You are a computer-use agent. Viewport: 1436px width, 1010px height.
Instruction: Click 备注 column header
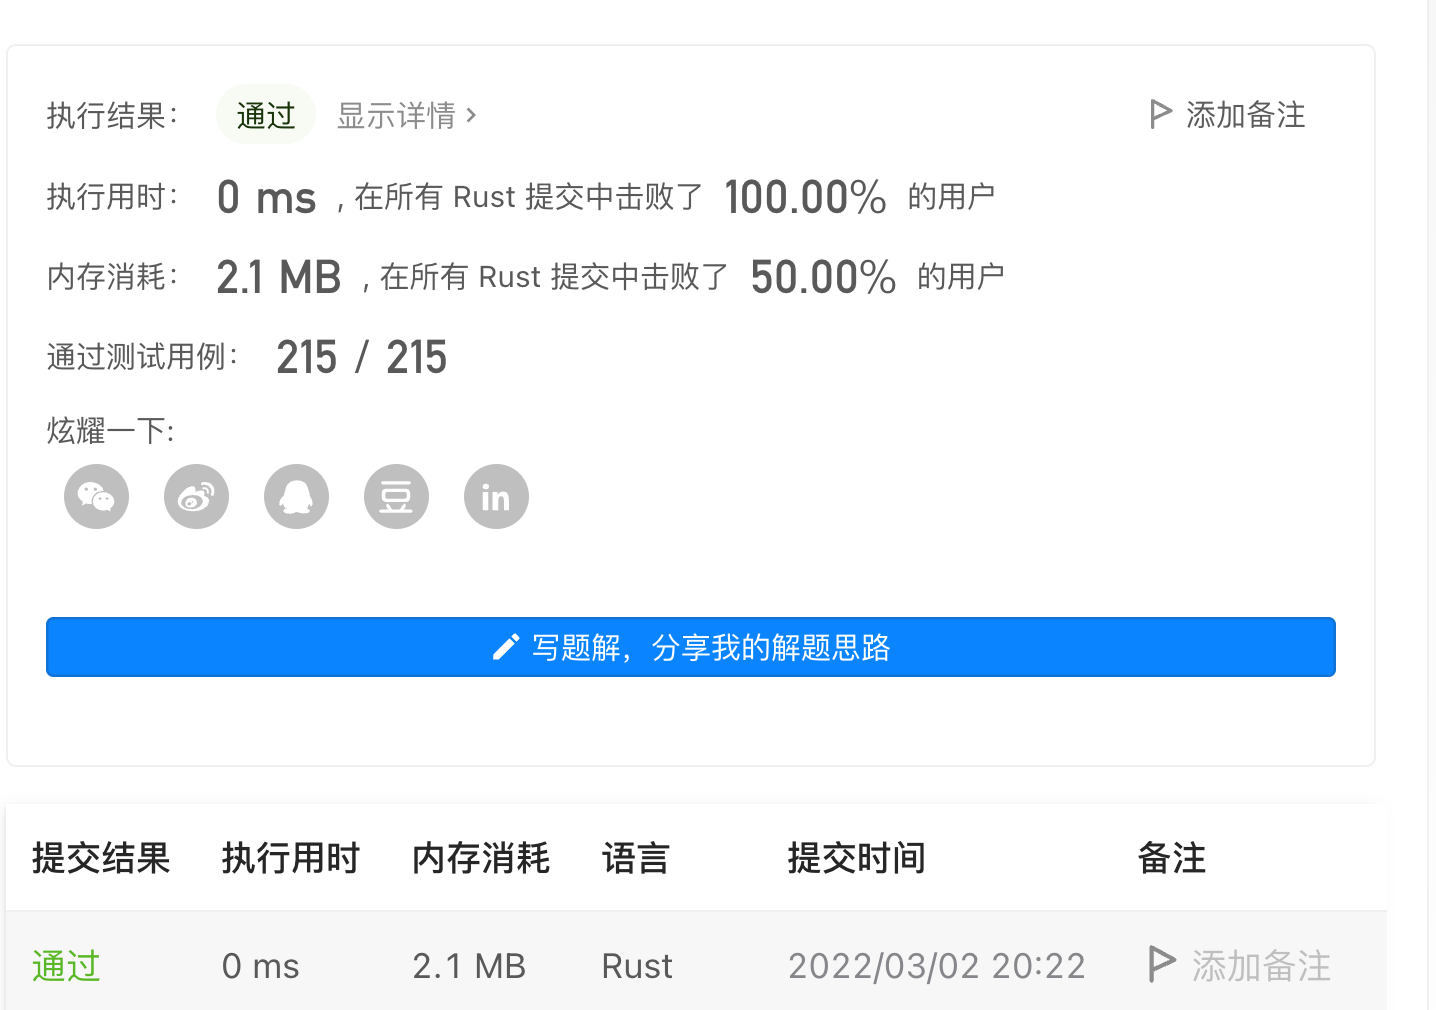(x=1172, y=858)
